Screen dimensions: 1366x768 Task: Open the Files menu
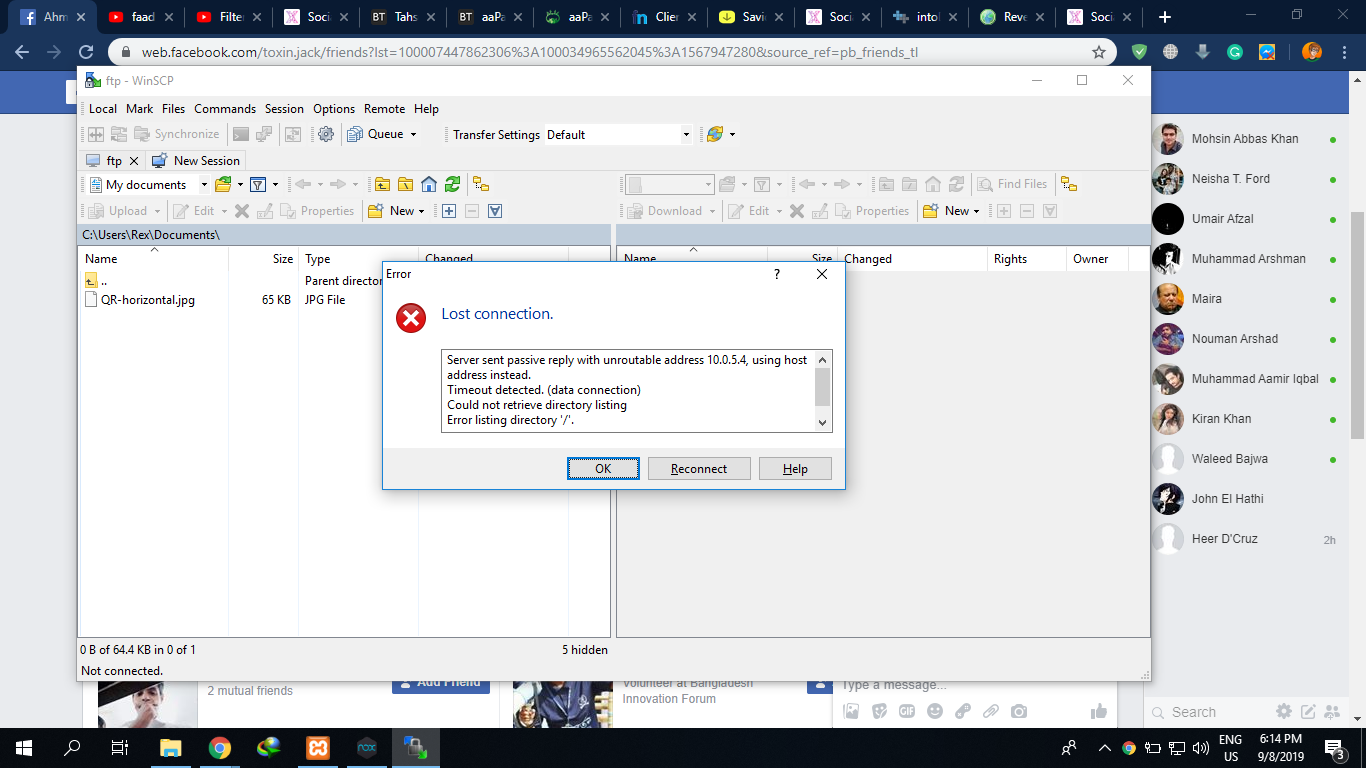click(174, 109)
